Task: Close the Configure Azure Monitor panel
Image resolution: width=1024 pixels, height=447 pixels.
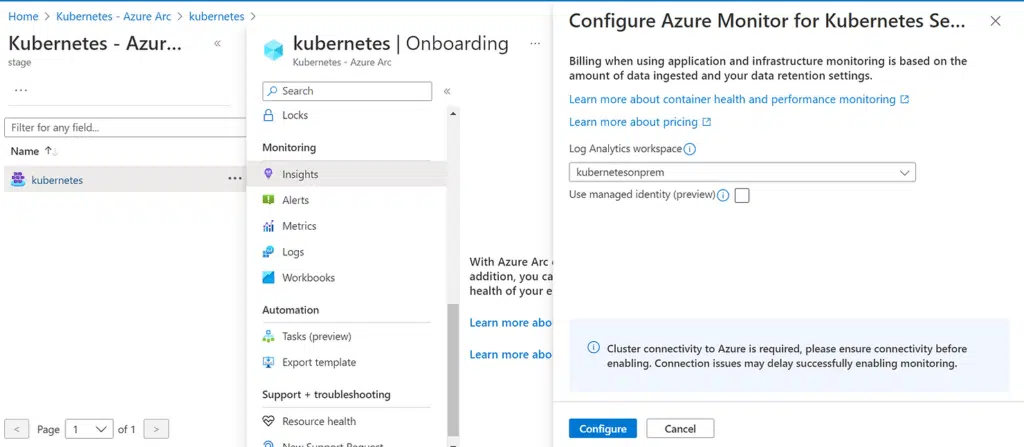Action: [995, 21]
